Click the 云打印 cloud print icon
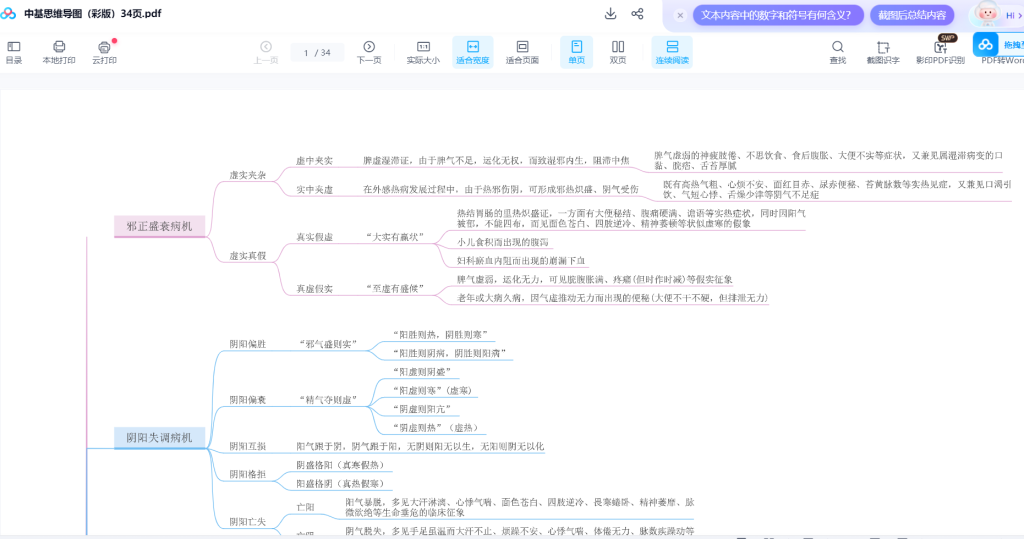This screenshot has width=1024, height=539. [104, 52]
